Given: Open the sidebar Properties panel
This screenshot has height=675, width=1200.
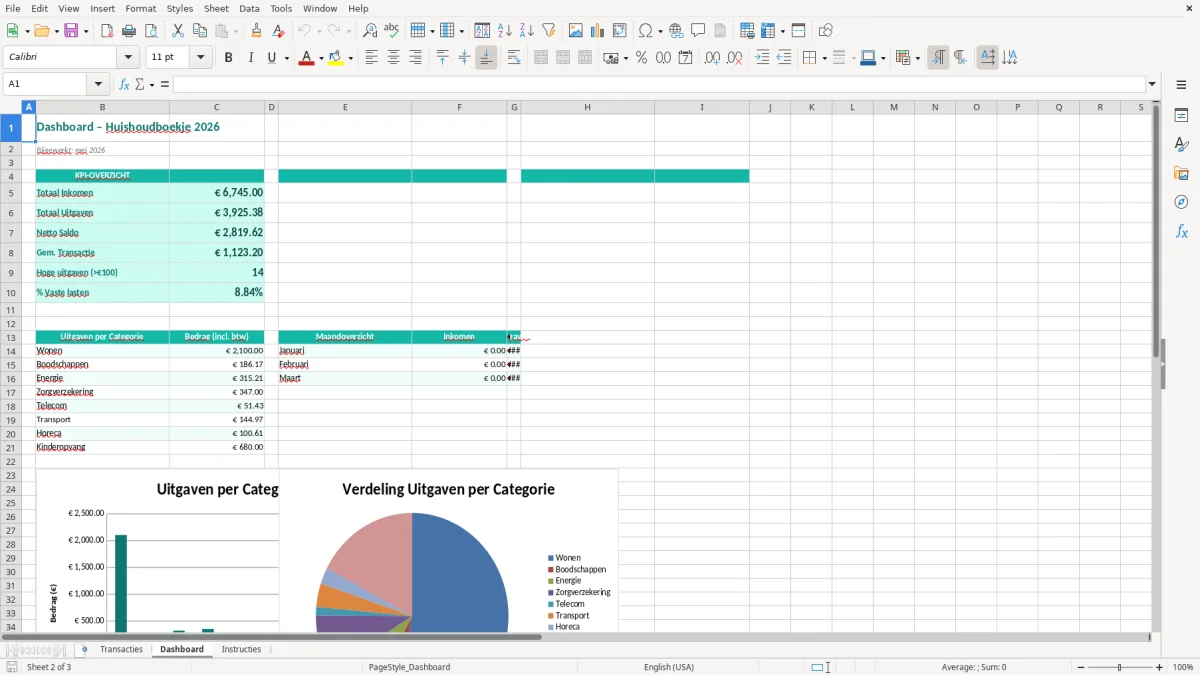Looking at the screenshot, I should coord(1181,115).
